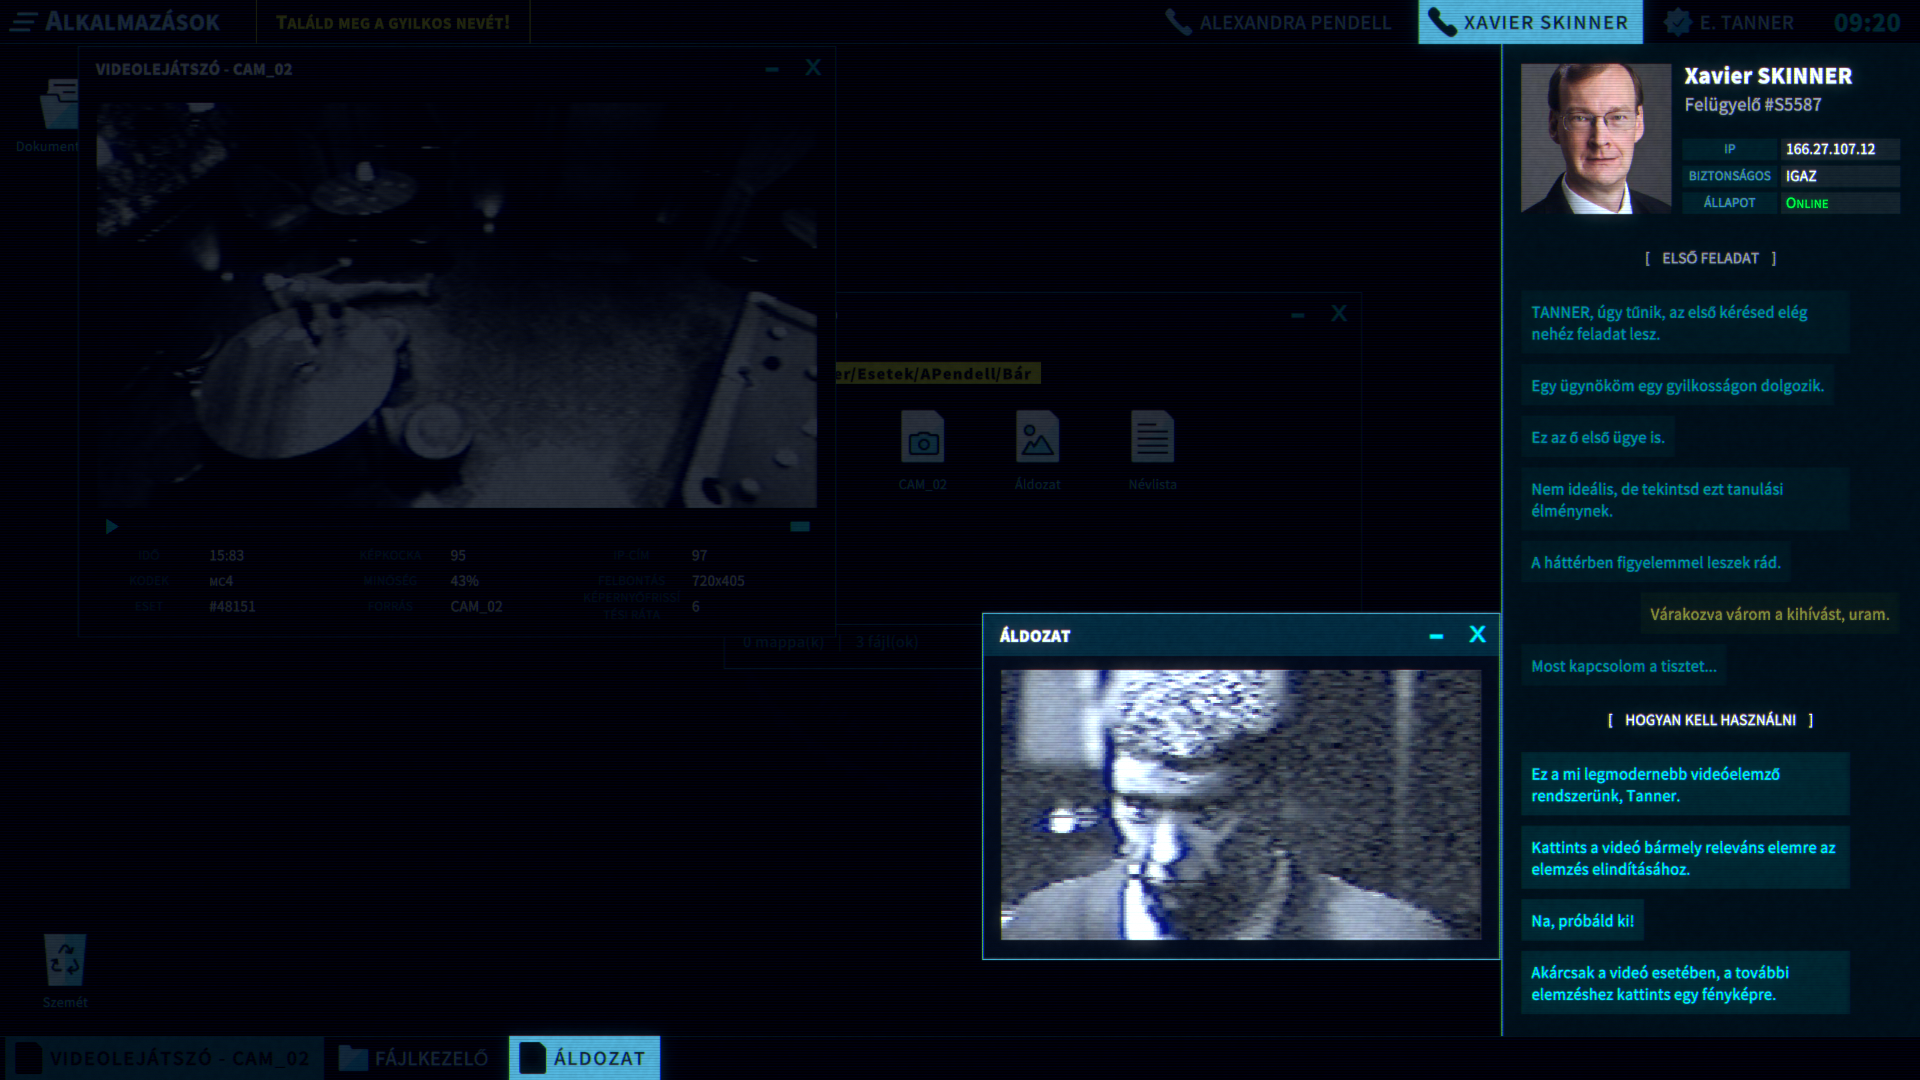Click the video player timeline end marker

pyautogui.click(x=800, y=527)
